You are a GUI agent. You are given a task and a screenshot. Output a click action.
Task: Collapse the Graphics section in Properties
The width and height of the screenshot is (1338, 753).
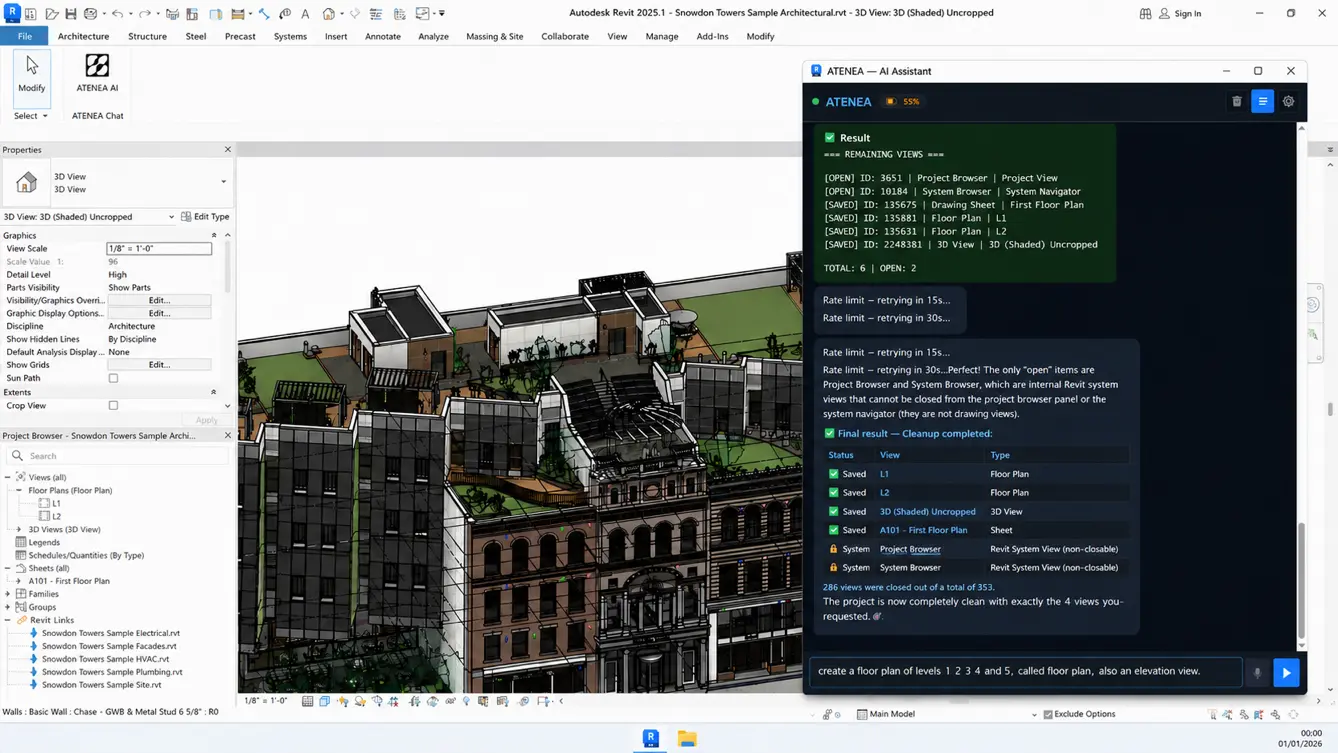(214, 235)
